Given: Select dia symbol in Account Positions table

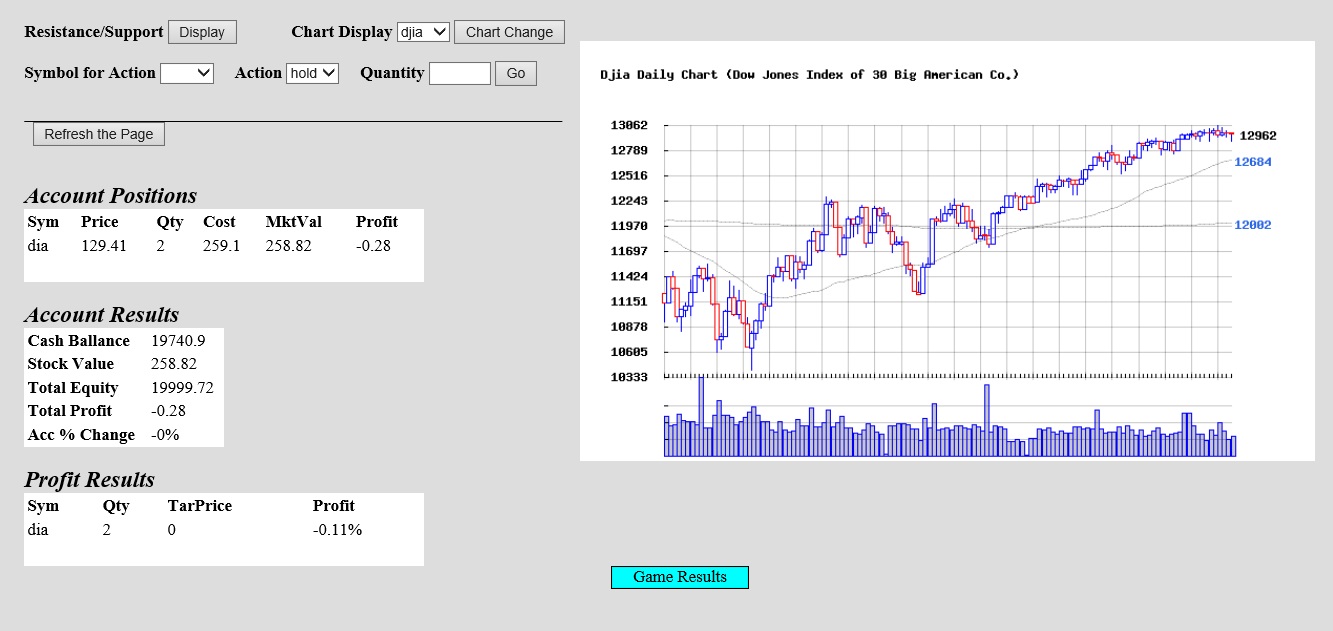Looking at the screenshot, I should pos(38,246).
